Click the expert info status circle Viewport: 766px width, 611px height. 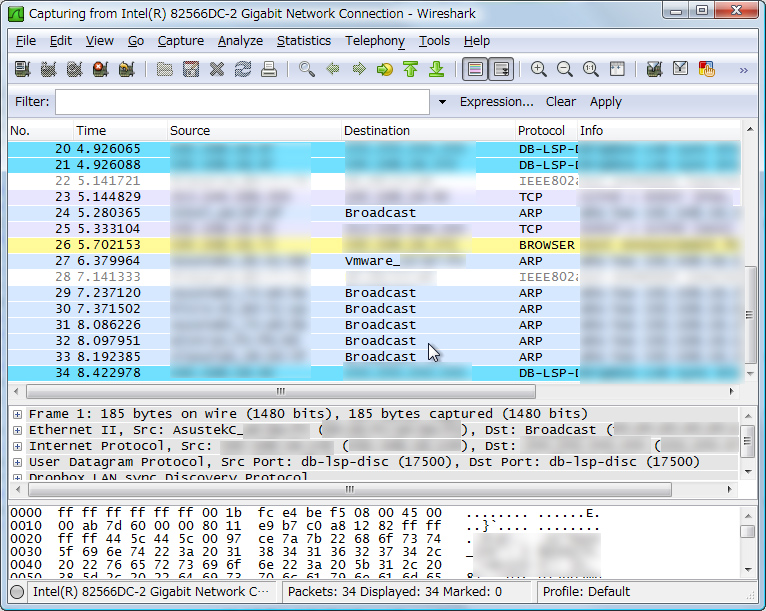tap(17, 592)
